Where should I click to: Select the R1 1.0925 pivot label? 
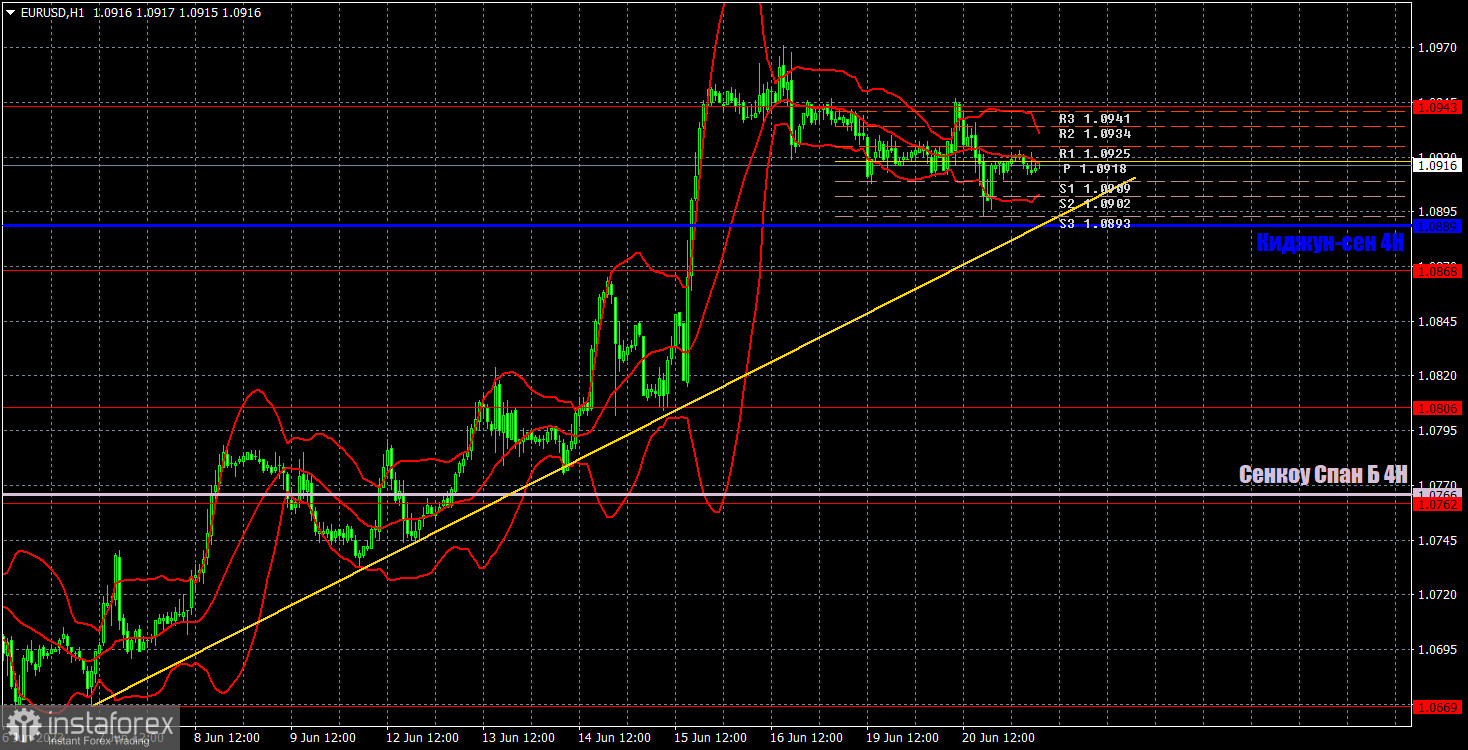(1094, 153)
